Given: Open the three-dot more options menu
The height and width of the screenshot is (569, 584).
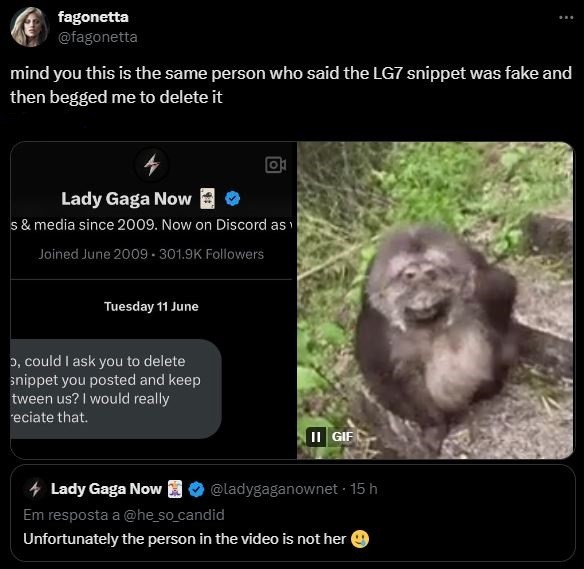Looking at the screenshot, I should pyautogui.click(x=566, y=17).
